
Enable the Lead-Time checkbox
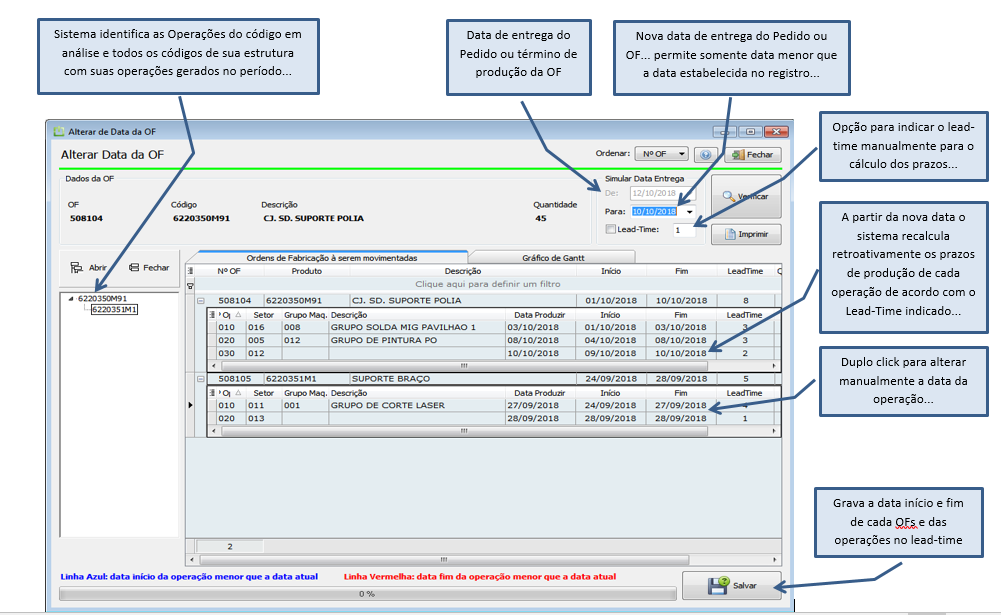611,230
